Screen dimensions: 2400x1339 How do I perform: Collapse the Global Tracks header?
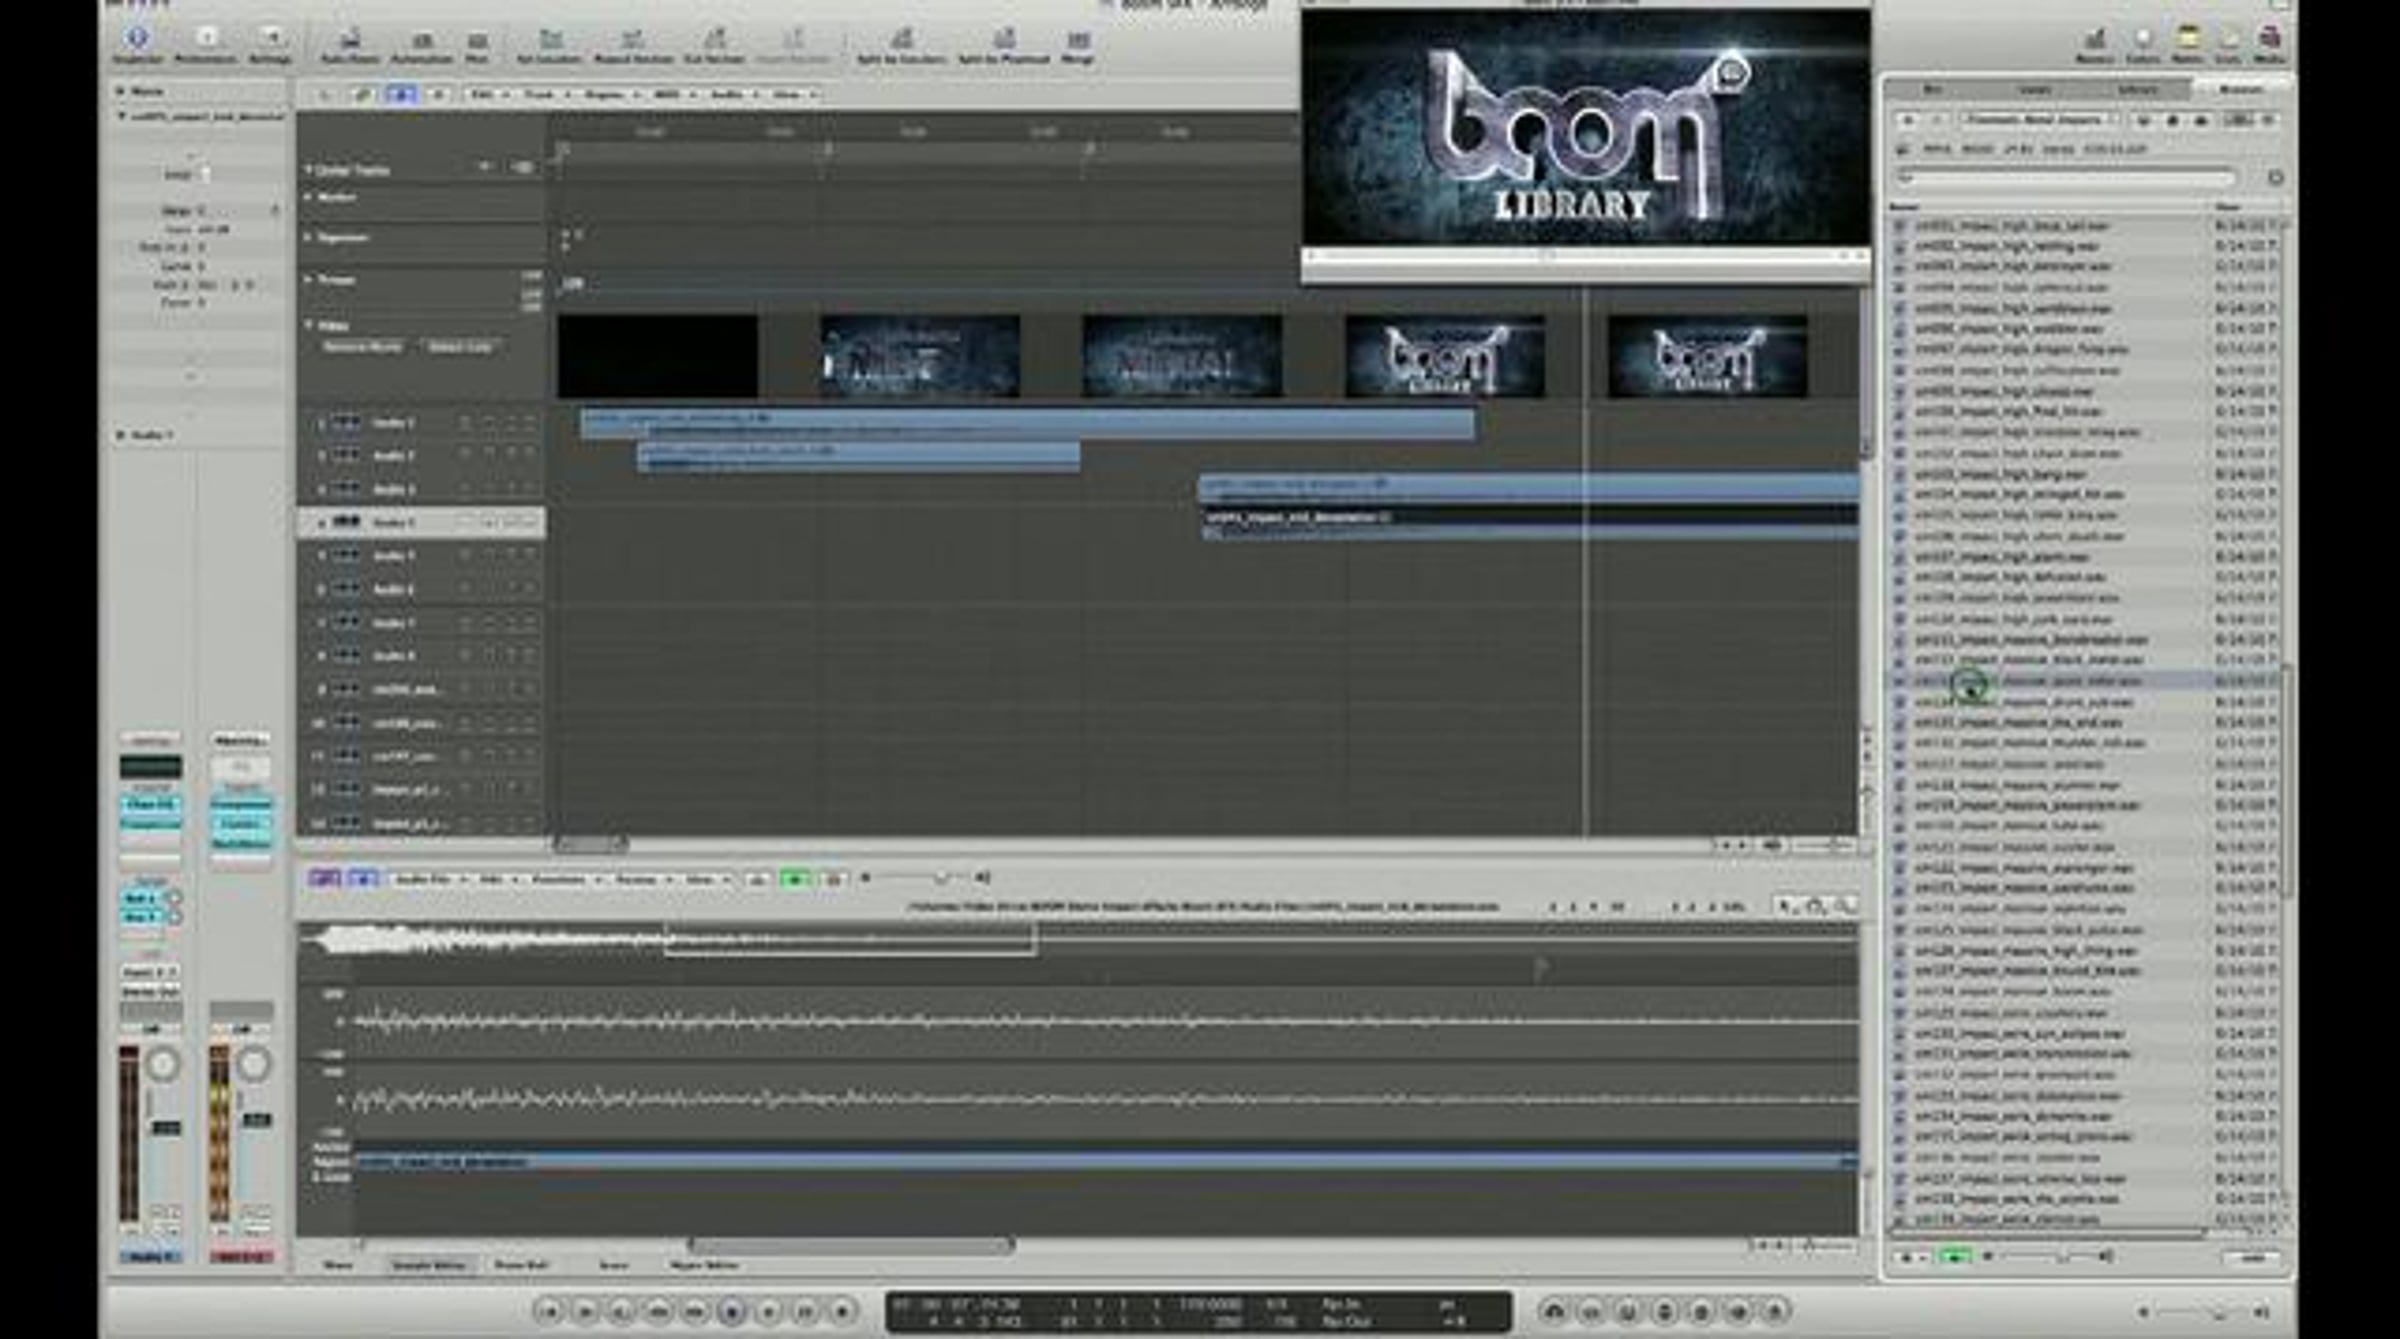[308, 170]
